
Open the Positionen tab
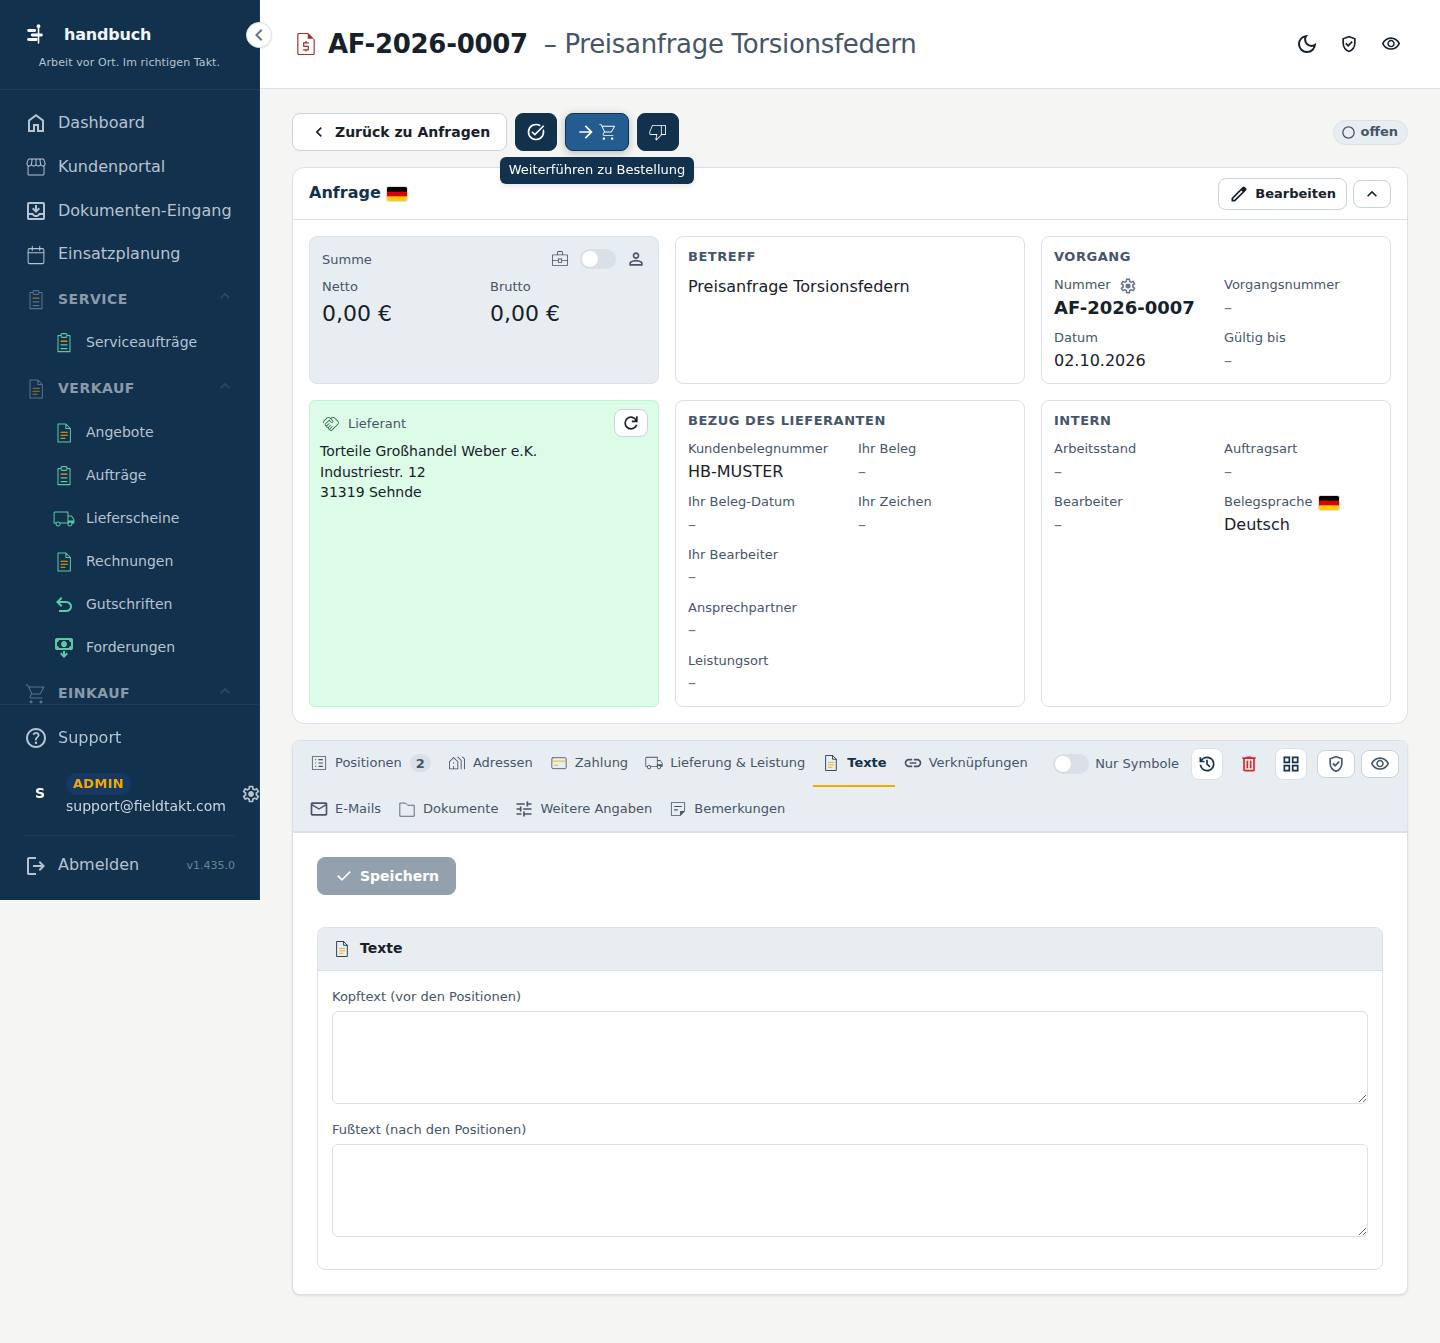tap(370, 763)
